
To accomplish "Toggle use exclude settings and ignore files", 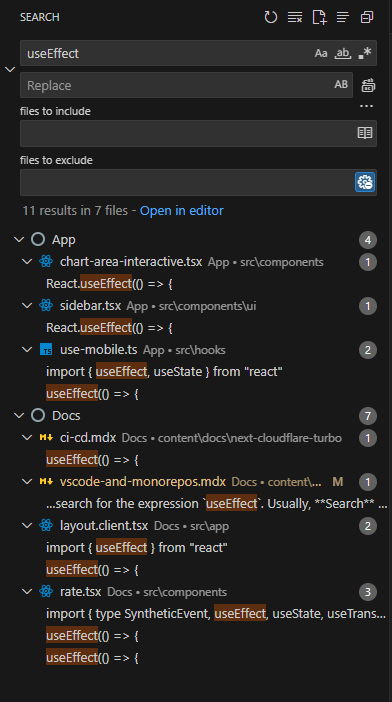I will tap(365, 182).
